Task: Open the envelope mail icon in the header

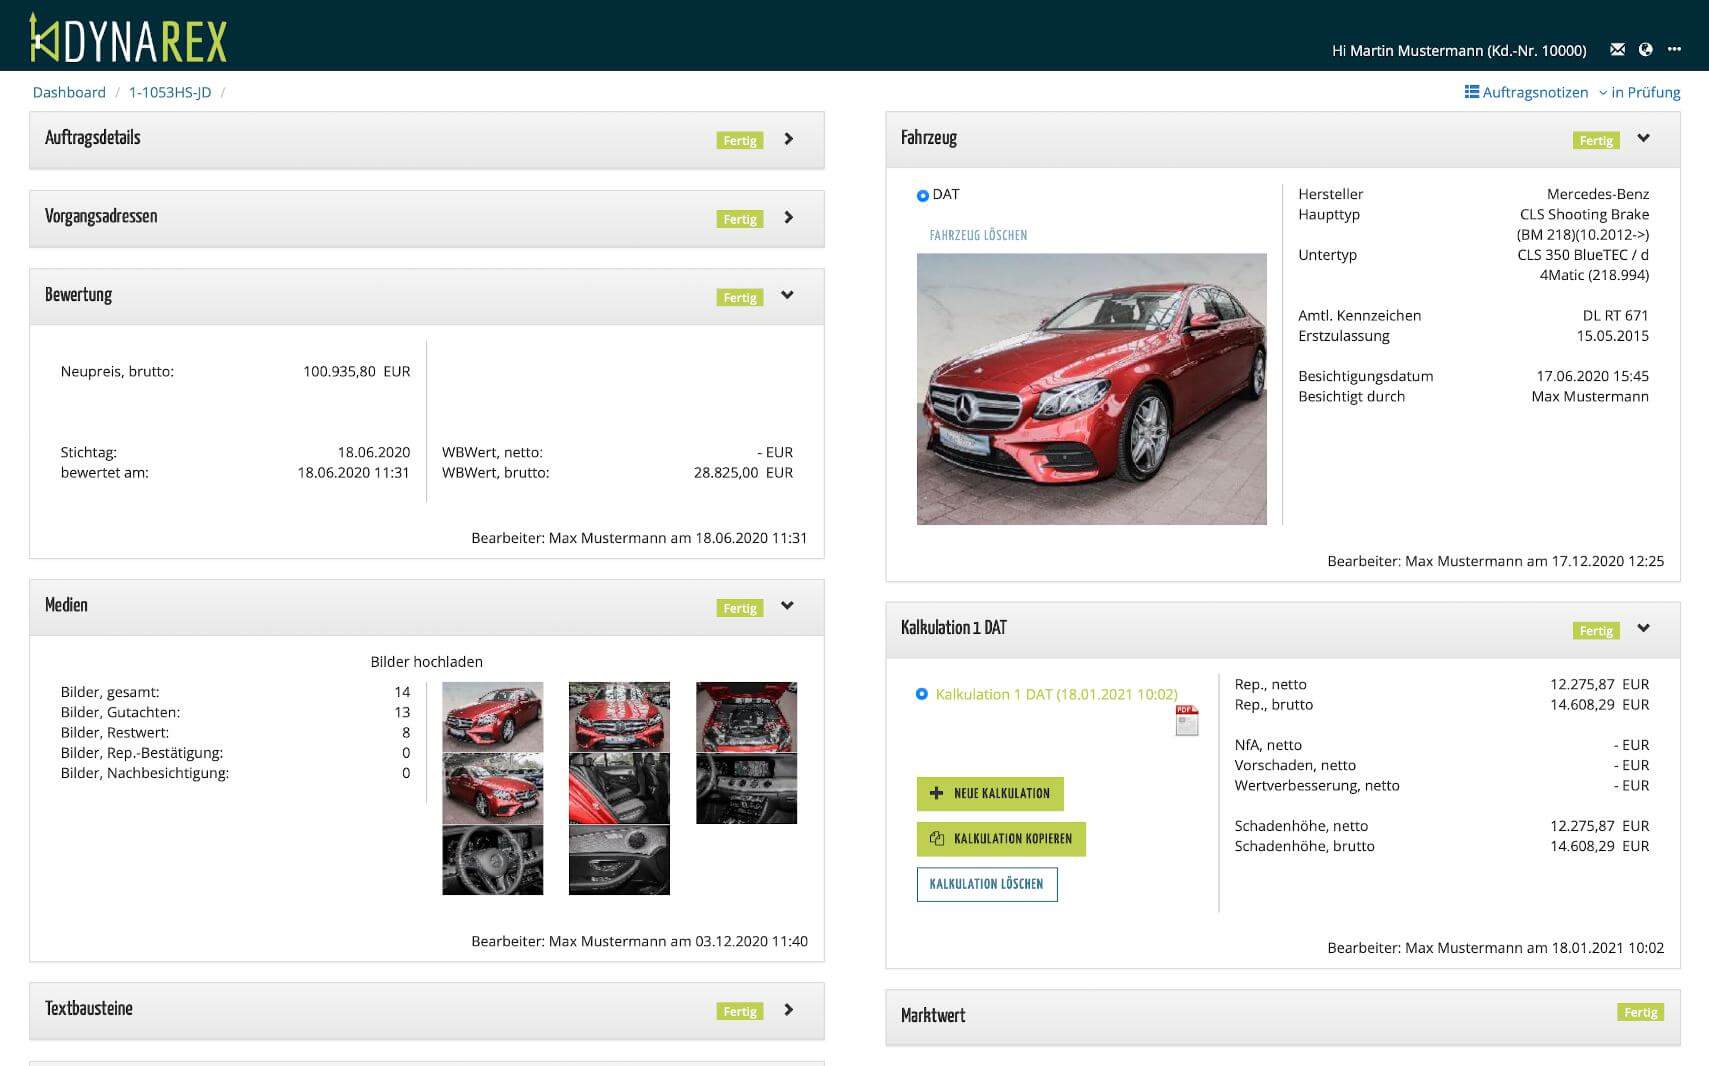Action: [1618, 49]
